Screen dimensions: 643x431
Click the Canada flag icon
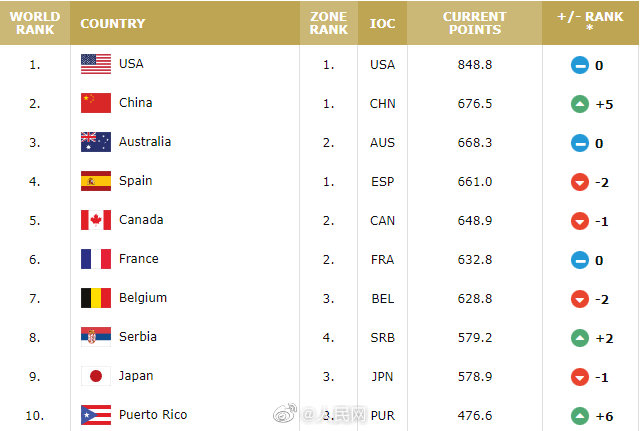point(96,220)
